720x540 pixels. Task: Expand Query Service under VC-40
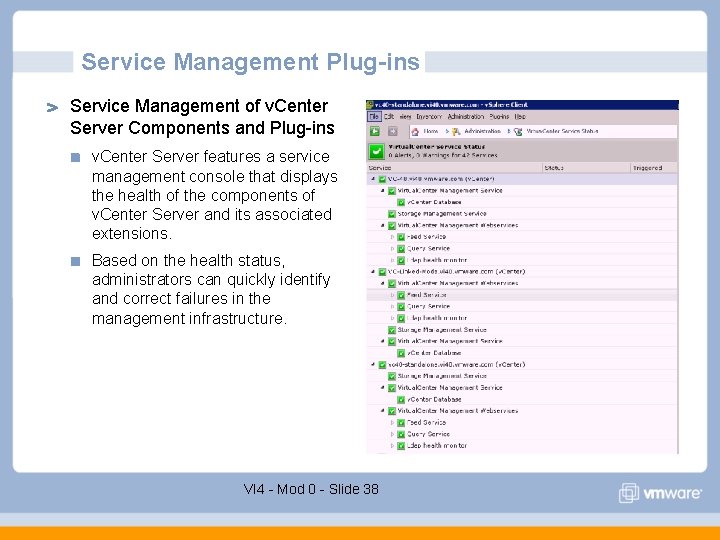pos(392,248)
